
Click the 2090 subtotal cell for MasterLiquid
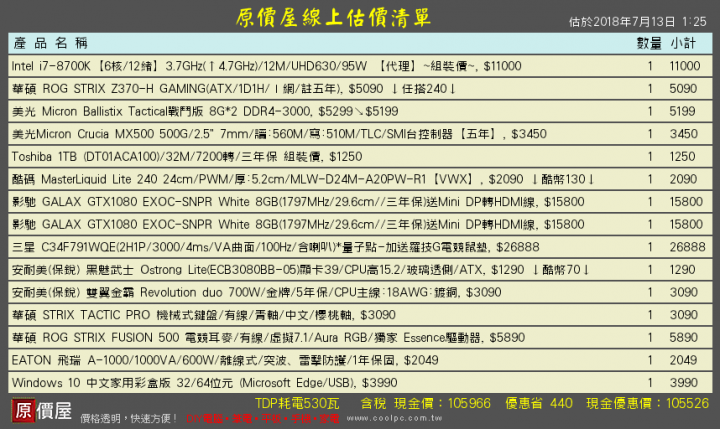coord(684,179)
